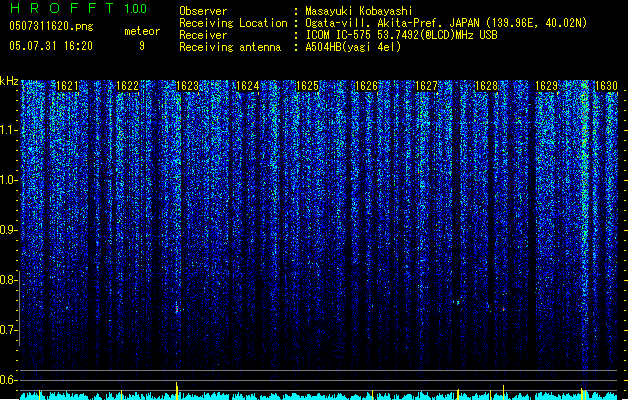Click the ICOM IC-575 receiver value

(402, 35)
